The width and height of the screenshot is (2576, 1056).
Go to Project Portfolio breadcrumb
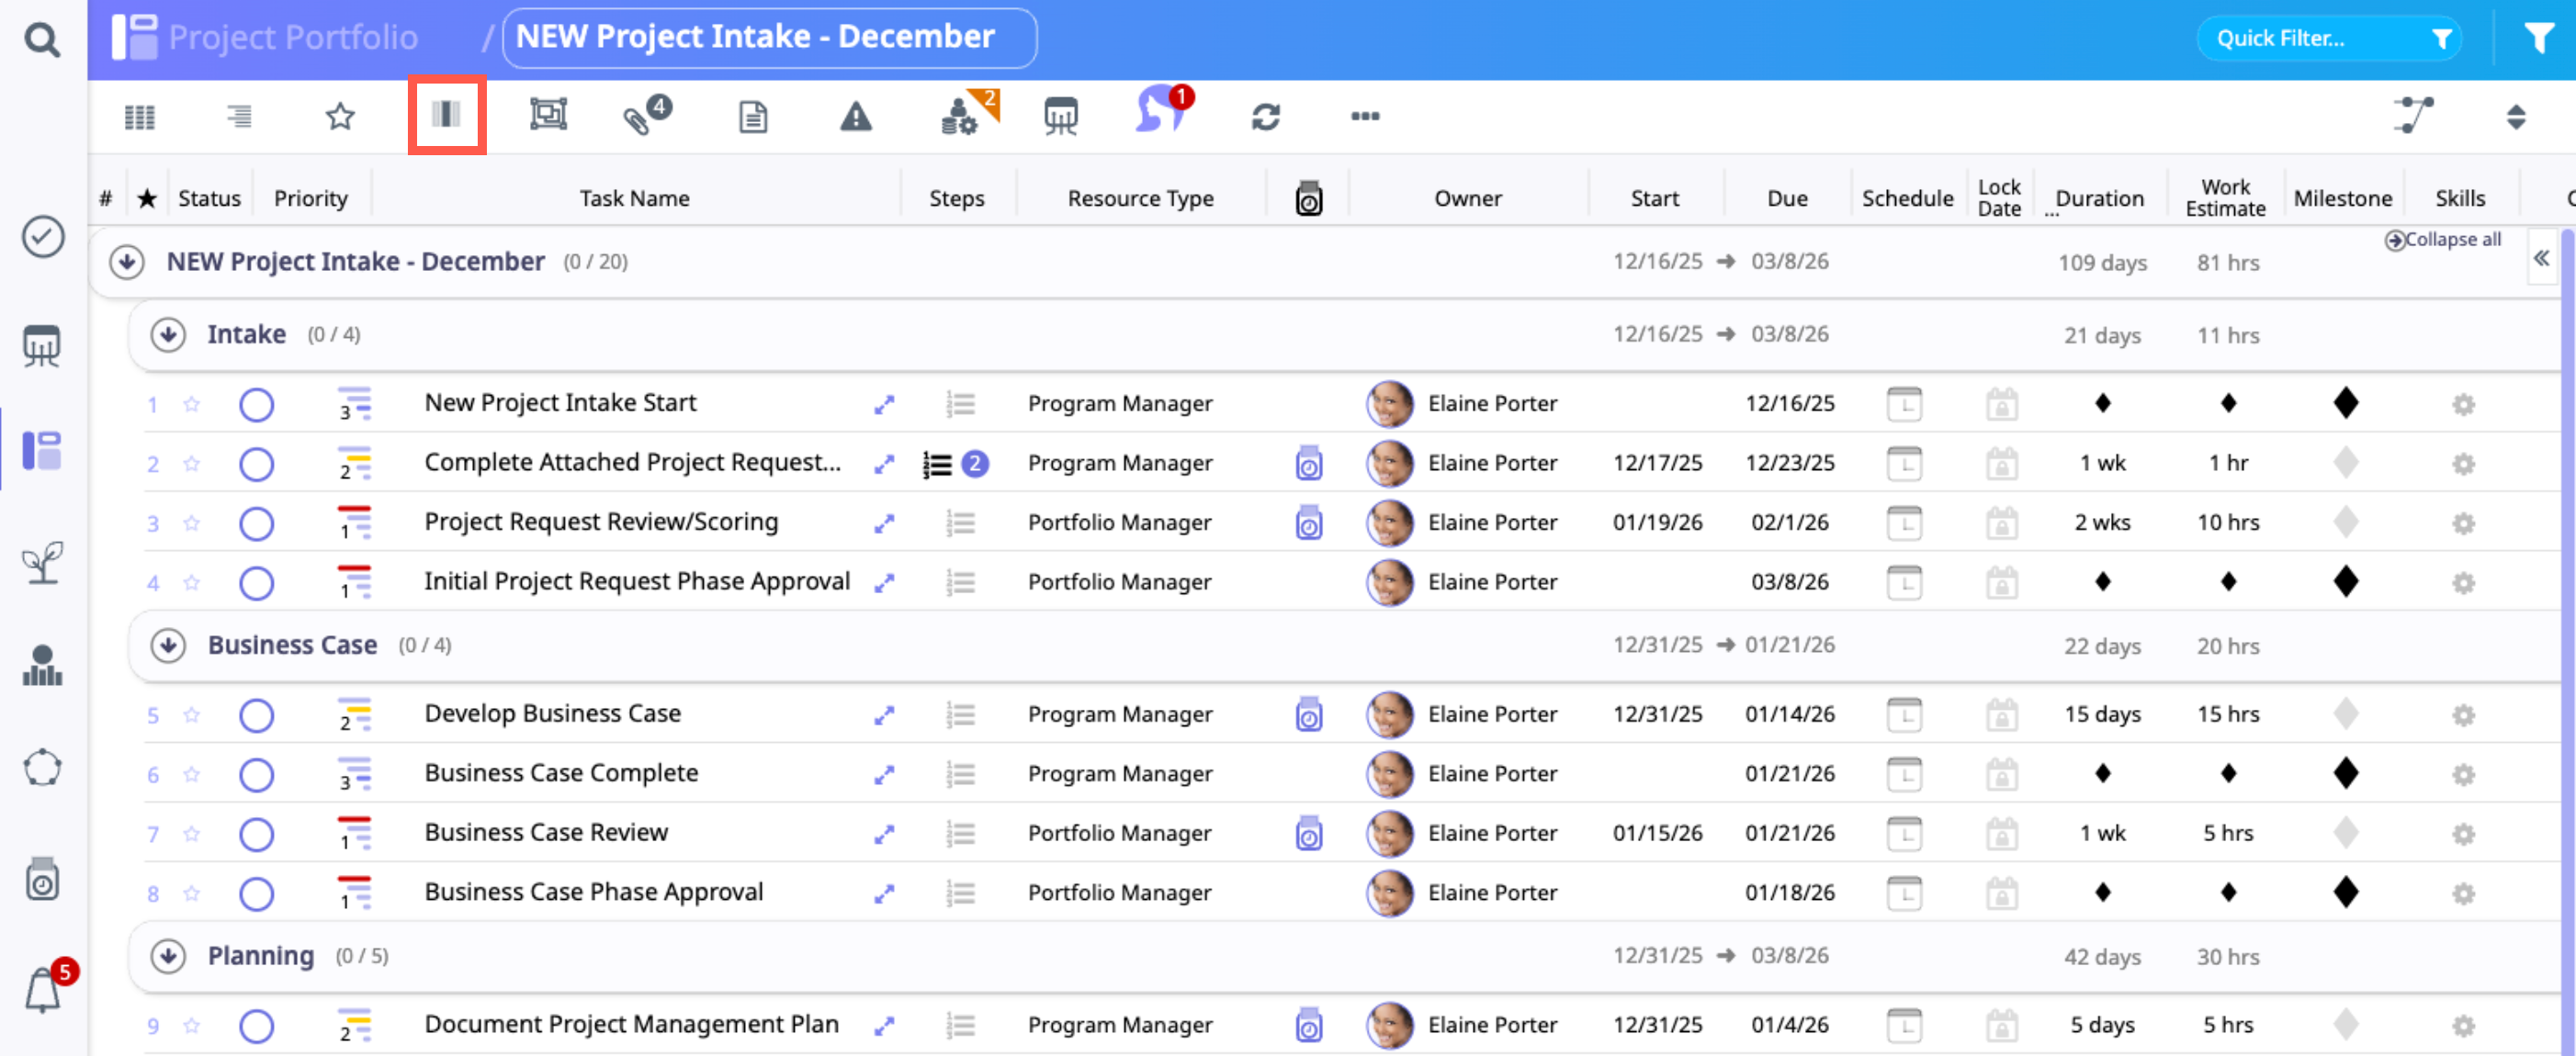pos(292,37)
